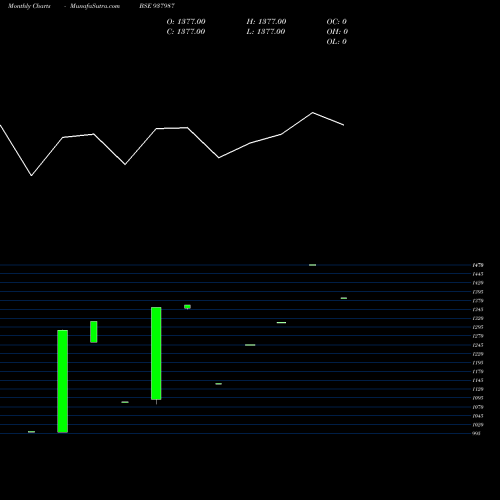Select the 'L: 1377.00' low value
The image size is (500, 500).
click(x=266, y=32)
